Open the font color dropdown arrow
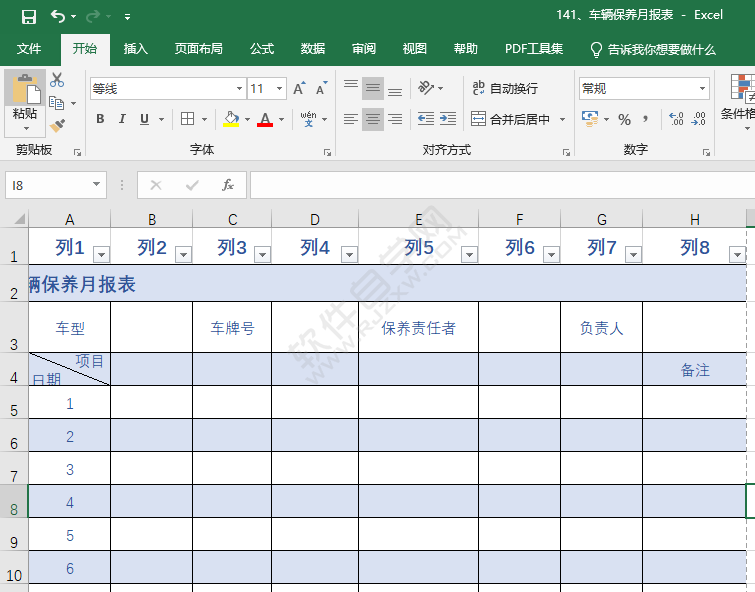 coord(281,119)
